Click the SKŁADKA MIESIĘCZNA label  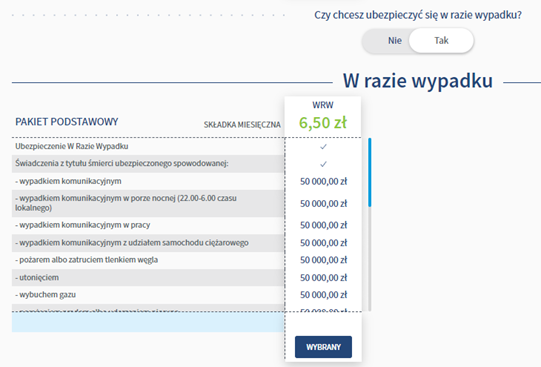(x=242, y=125)
